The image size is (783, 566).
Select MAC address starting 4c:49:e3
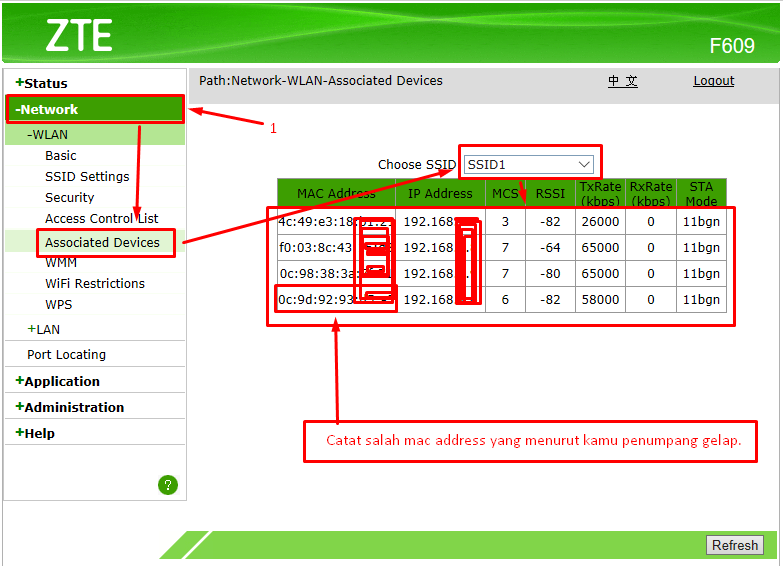pos(336,221)
